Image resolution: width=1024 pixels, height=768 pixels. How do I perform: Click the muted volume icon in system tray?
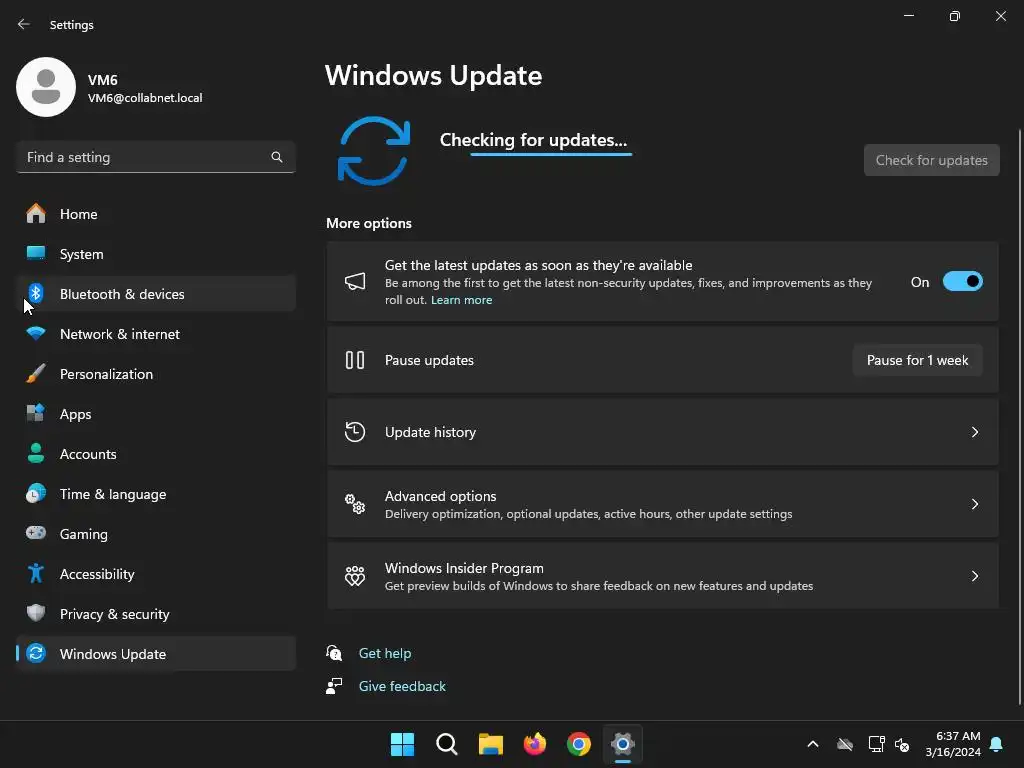coord(902,744)
